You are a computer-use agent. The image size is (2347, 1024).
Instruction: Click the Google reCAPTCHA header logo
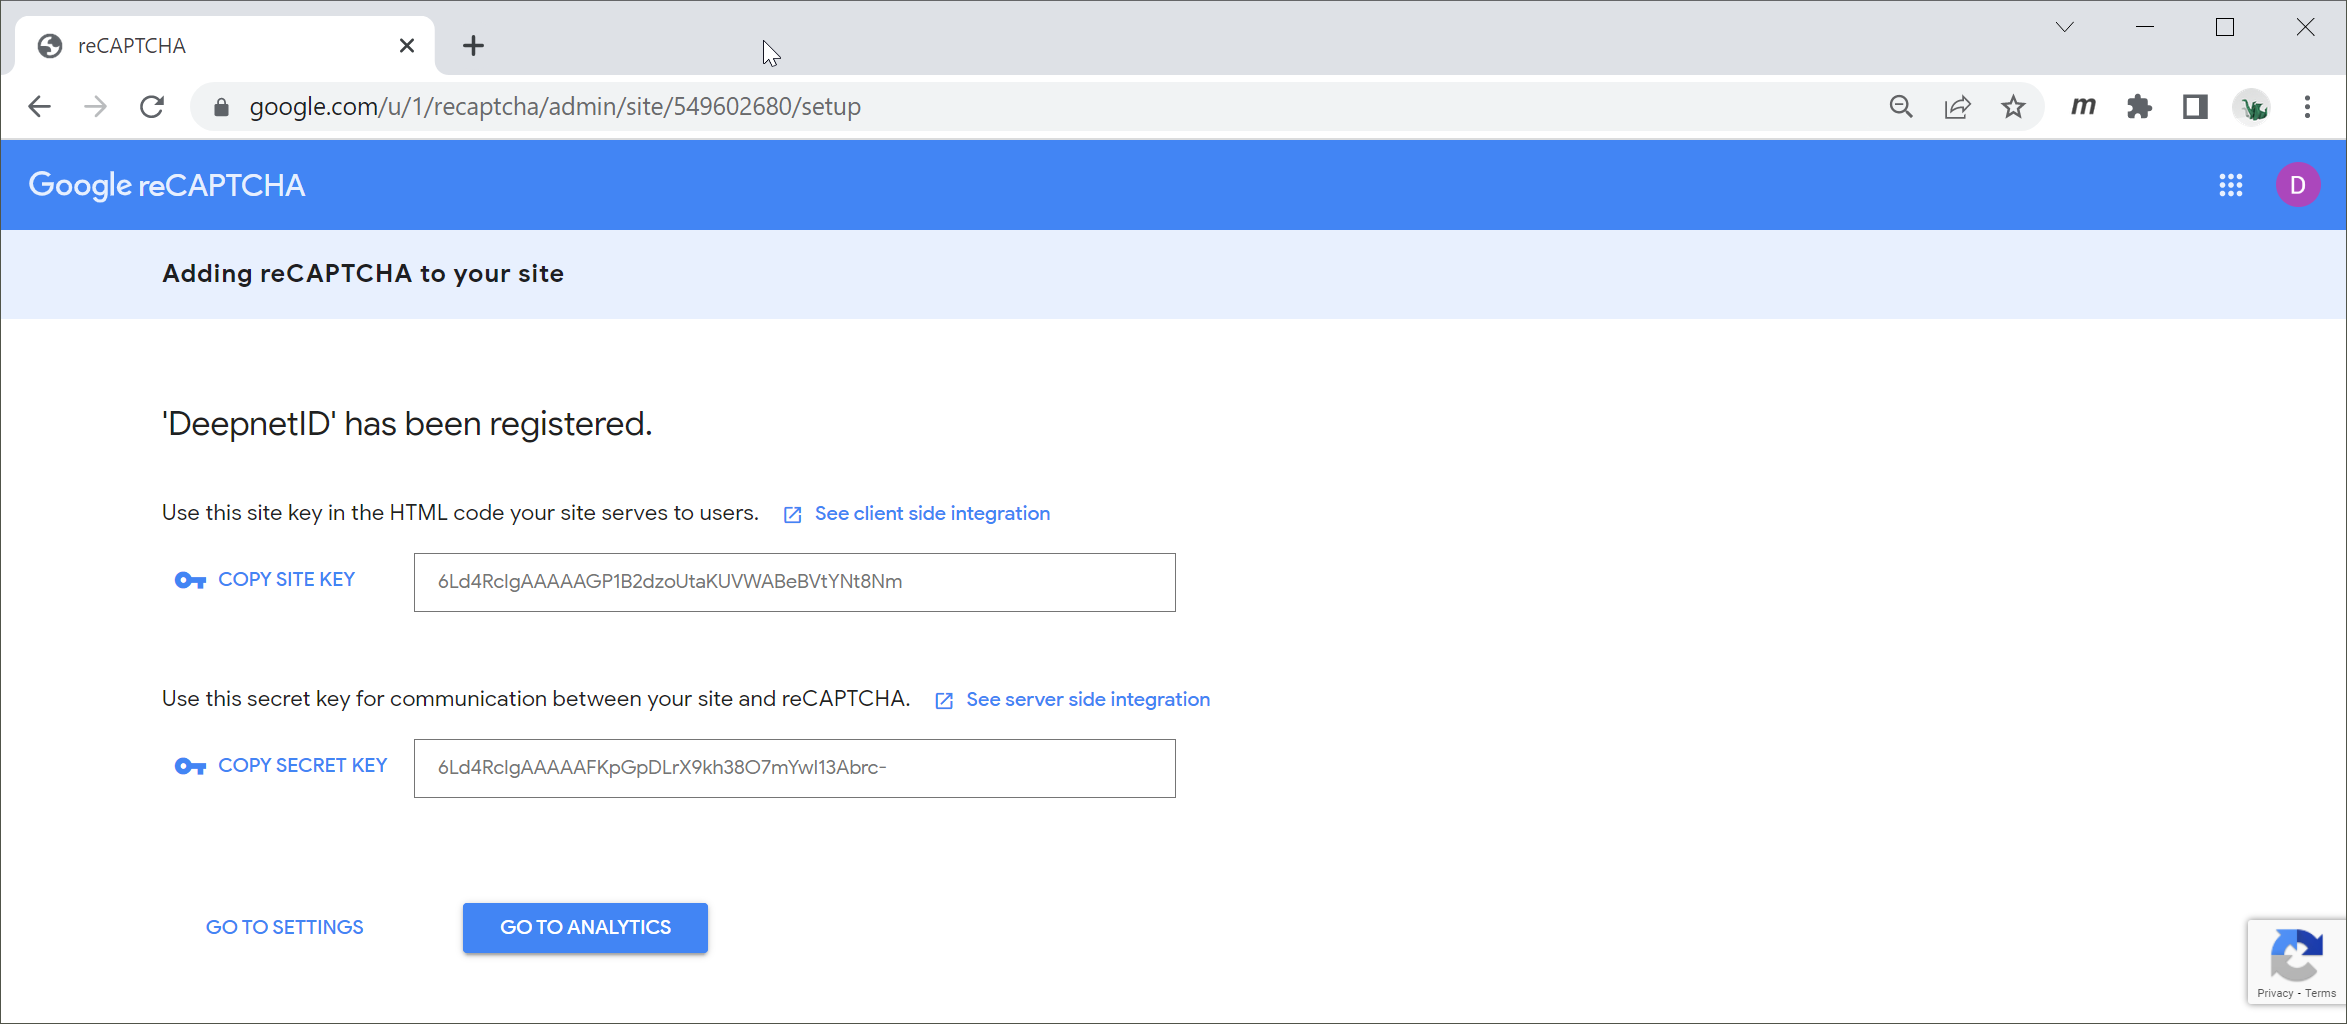pyautogui.click(x=167, y=185)
